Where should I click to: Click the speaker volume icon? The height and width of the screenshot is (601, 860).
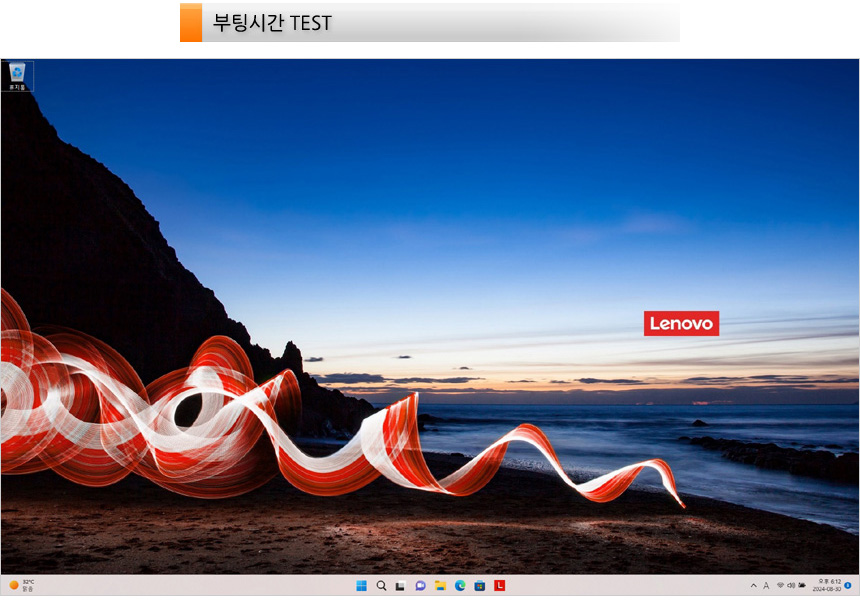791,585
